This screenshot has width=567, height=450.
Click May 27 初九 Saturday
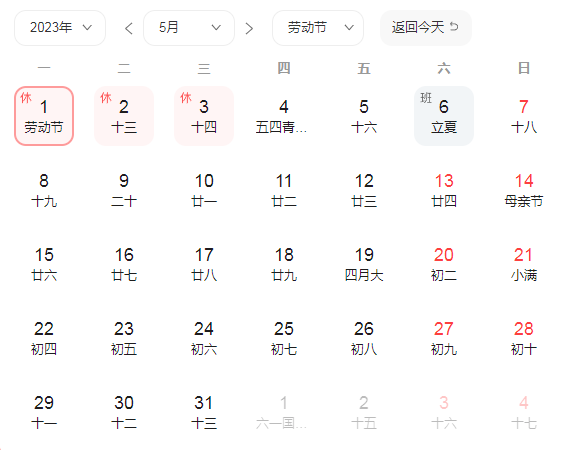(444, 338)
